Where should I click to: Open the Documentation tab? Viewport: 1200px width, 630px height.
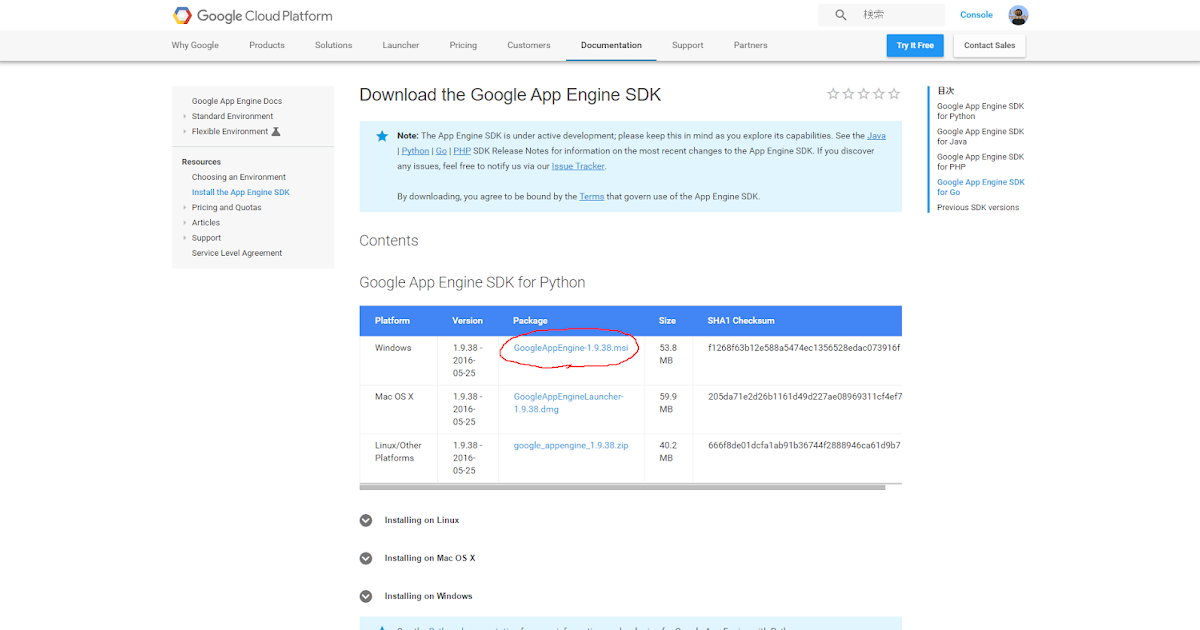pos(611,45)
